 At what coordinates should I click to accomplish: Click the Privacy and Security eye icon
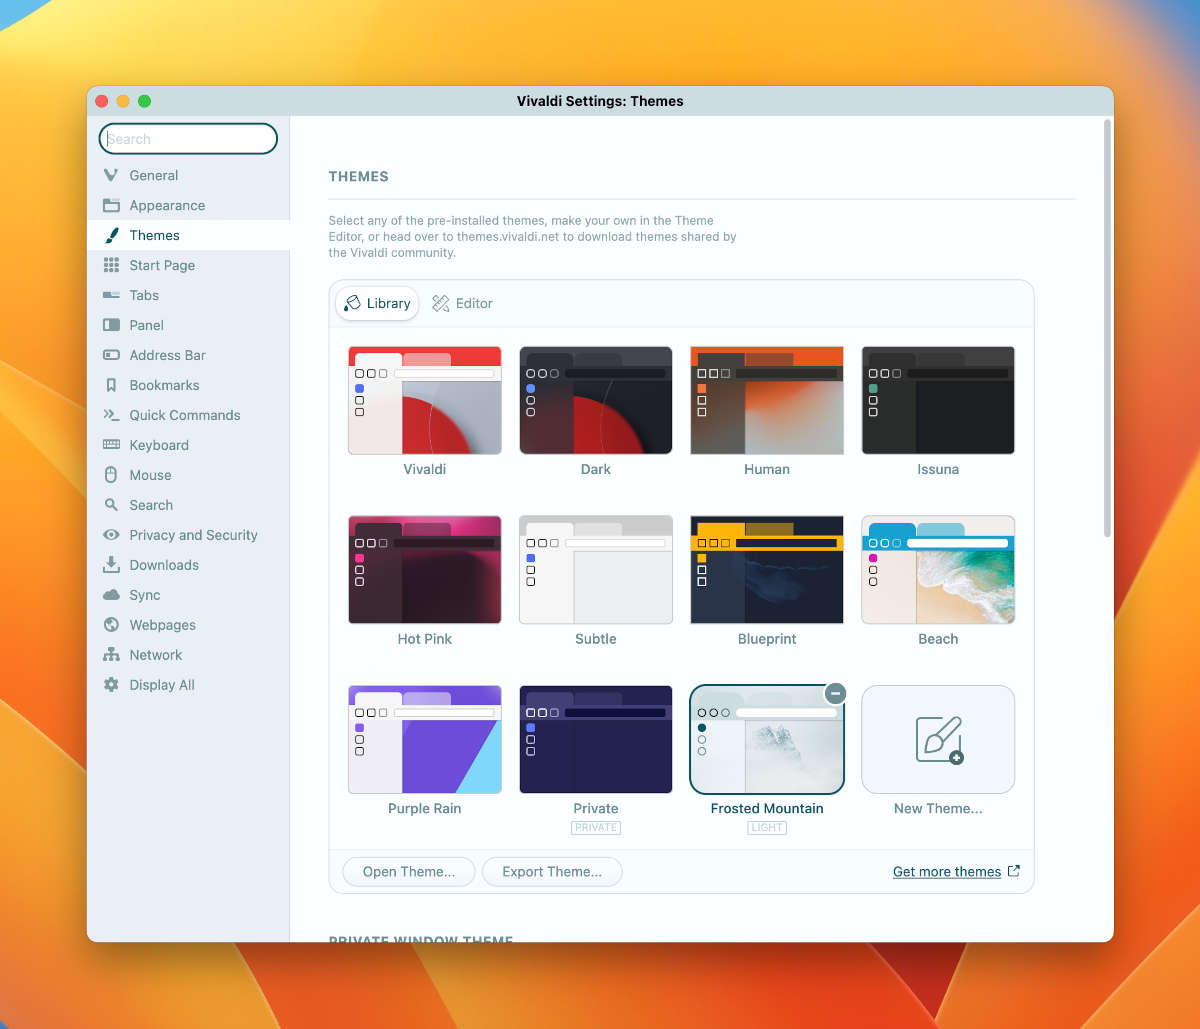click(111, 535)
